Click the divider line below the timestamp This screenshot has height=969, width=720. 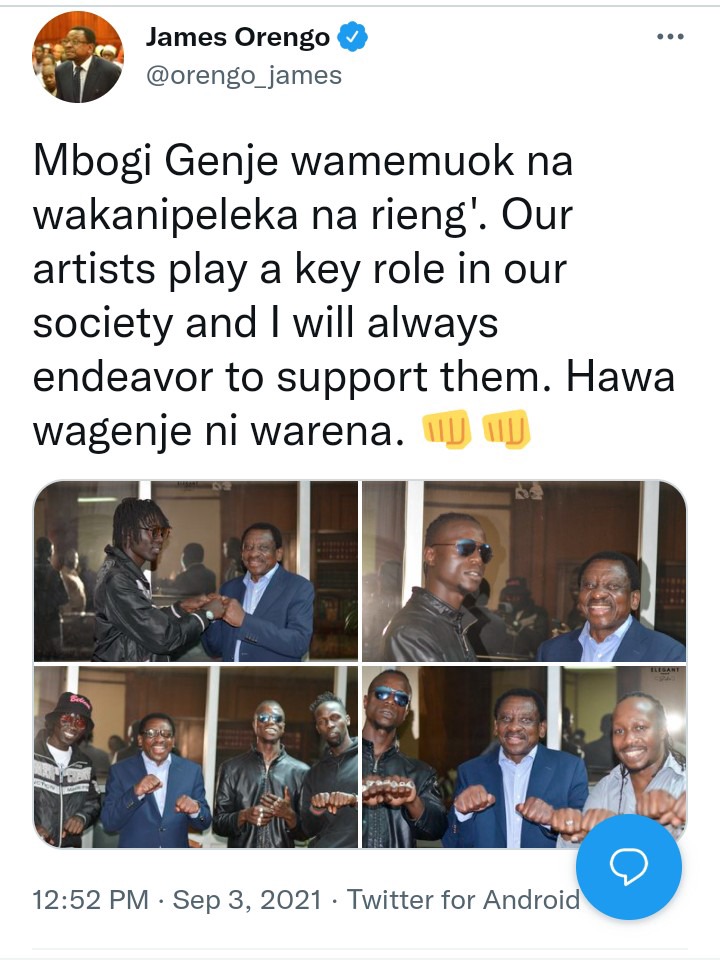[x=360, y=949]
